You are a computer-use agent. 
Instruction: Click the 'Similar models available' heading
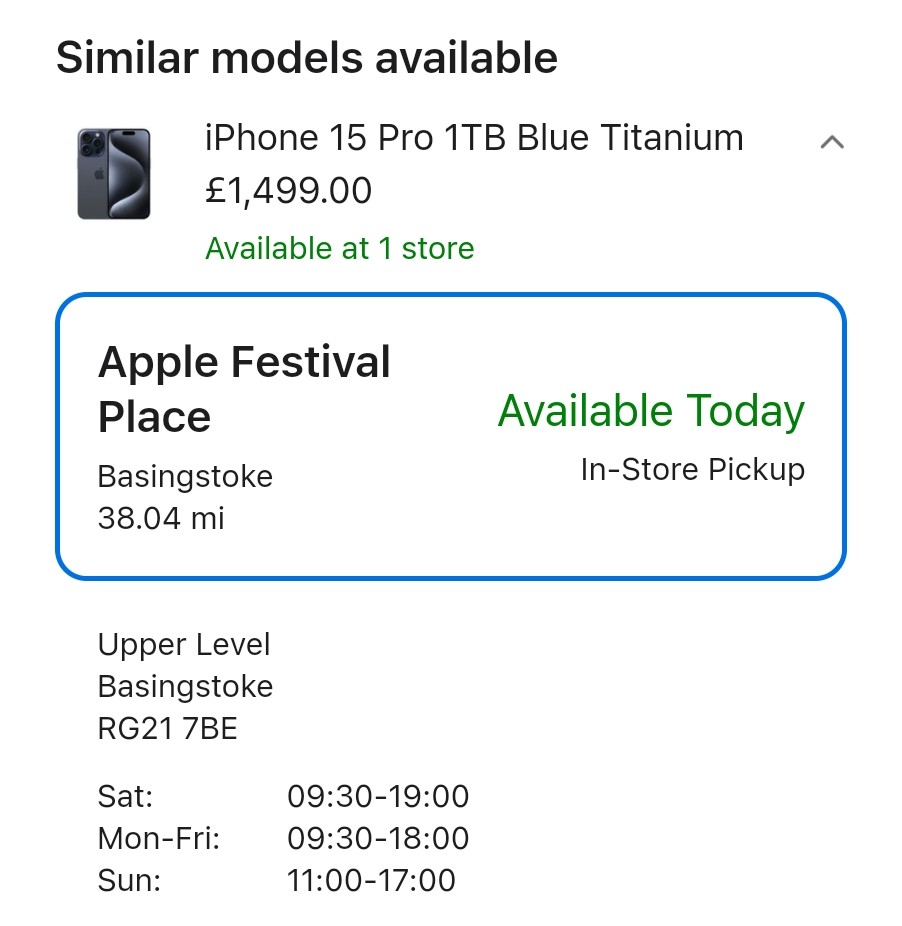(x=306, y=58)
